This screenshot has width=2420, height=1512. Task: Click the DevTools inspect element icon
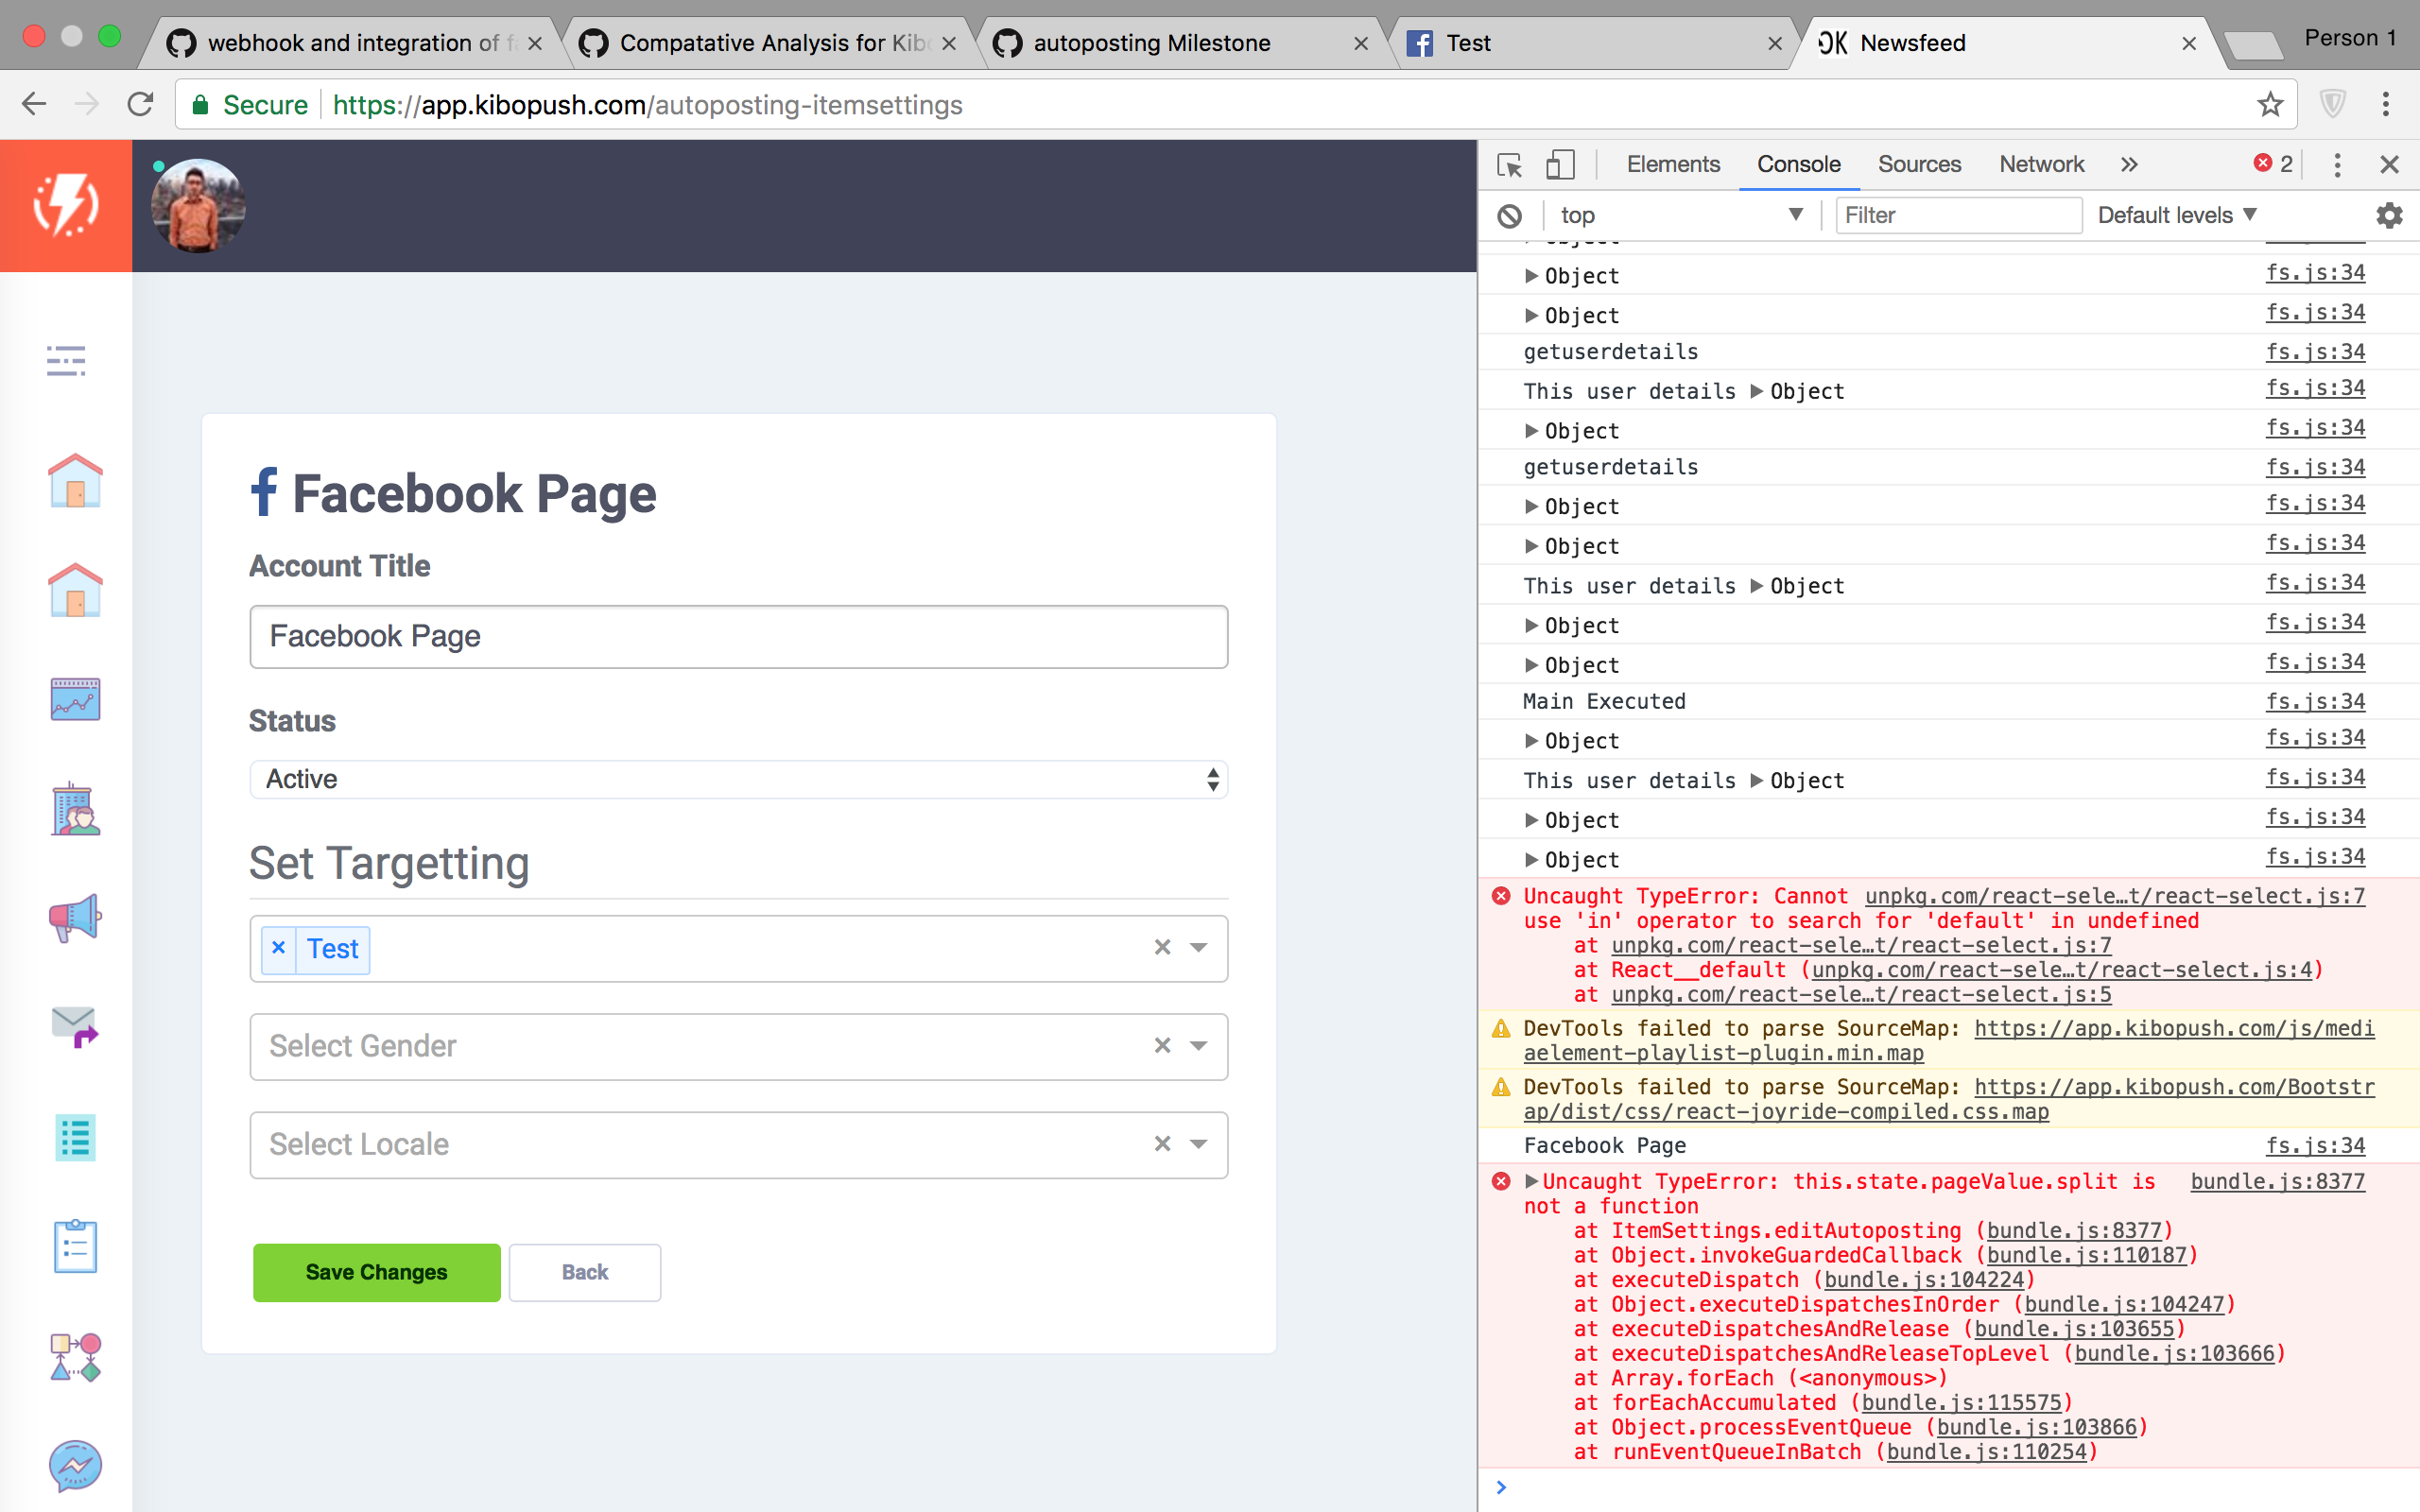(x=1509, y=164)
